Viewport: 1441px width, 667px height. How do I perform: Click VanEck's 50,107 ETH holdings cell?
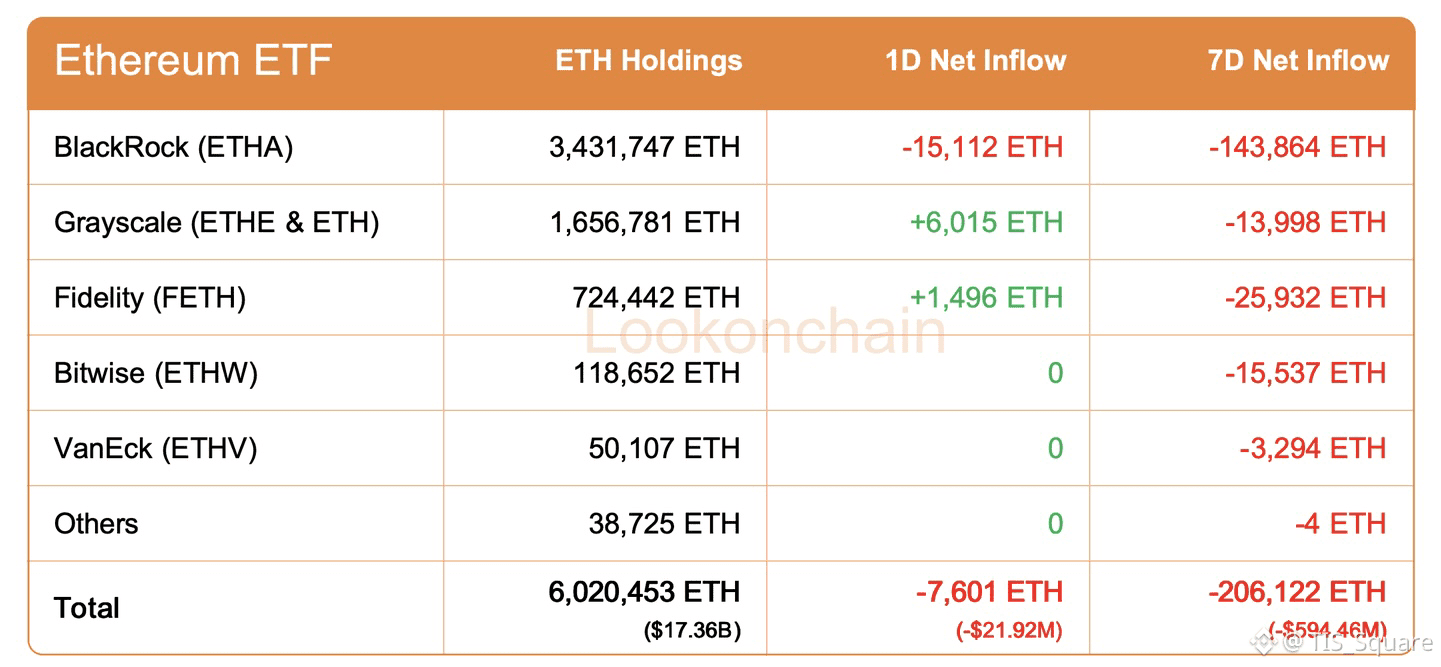tap(665, 448)
